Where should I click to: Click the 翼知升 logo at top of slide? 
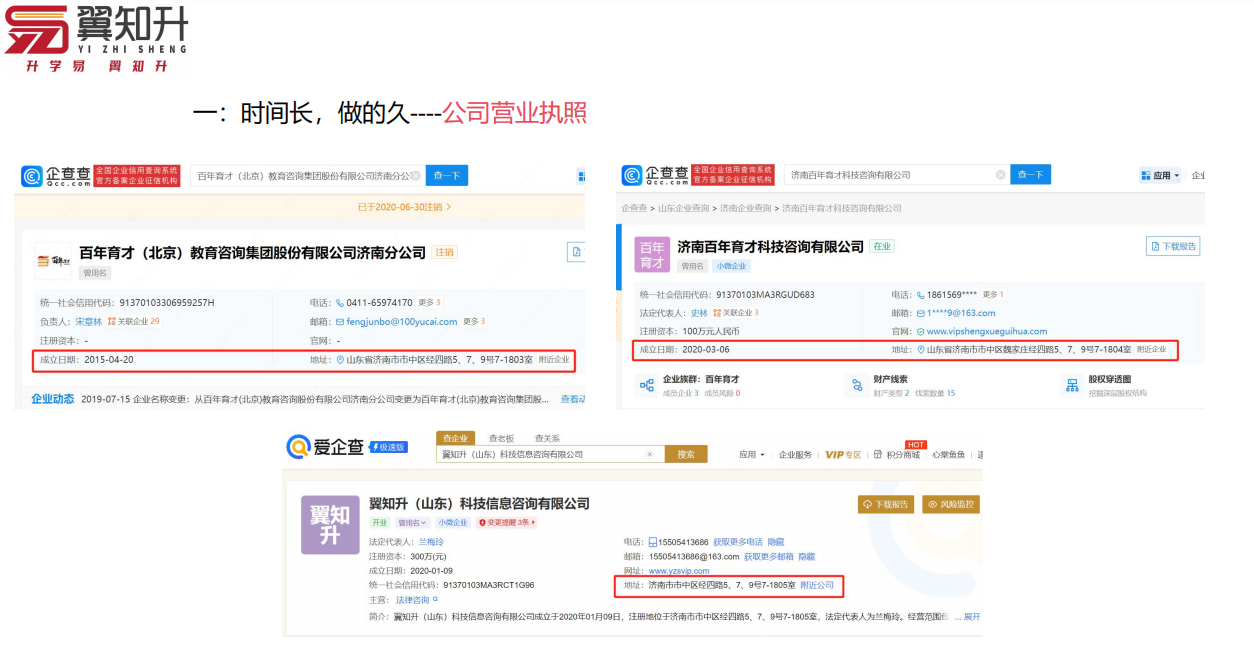point(96,38)
